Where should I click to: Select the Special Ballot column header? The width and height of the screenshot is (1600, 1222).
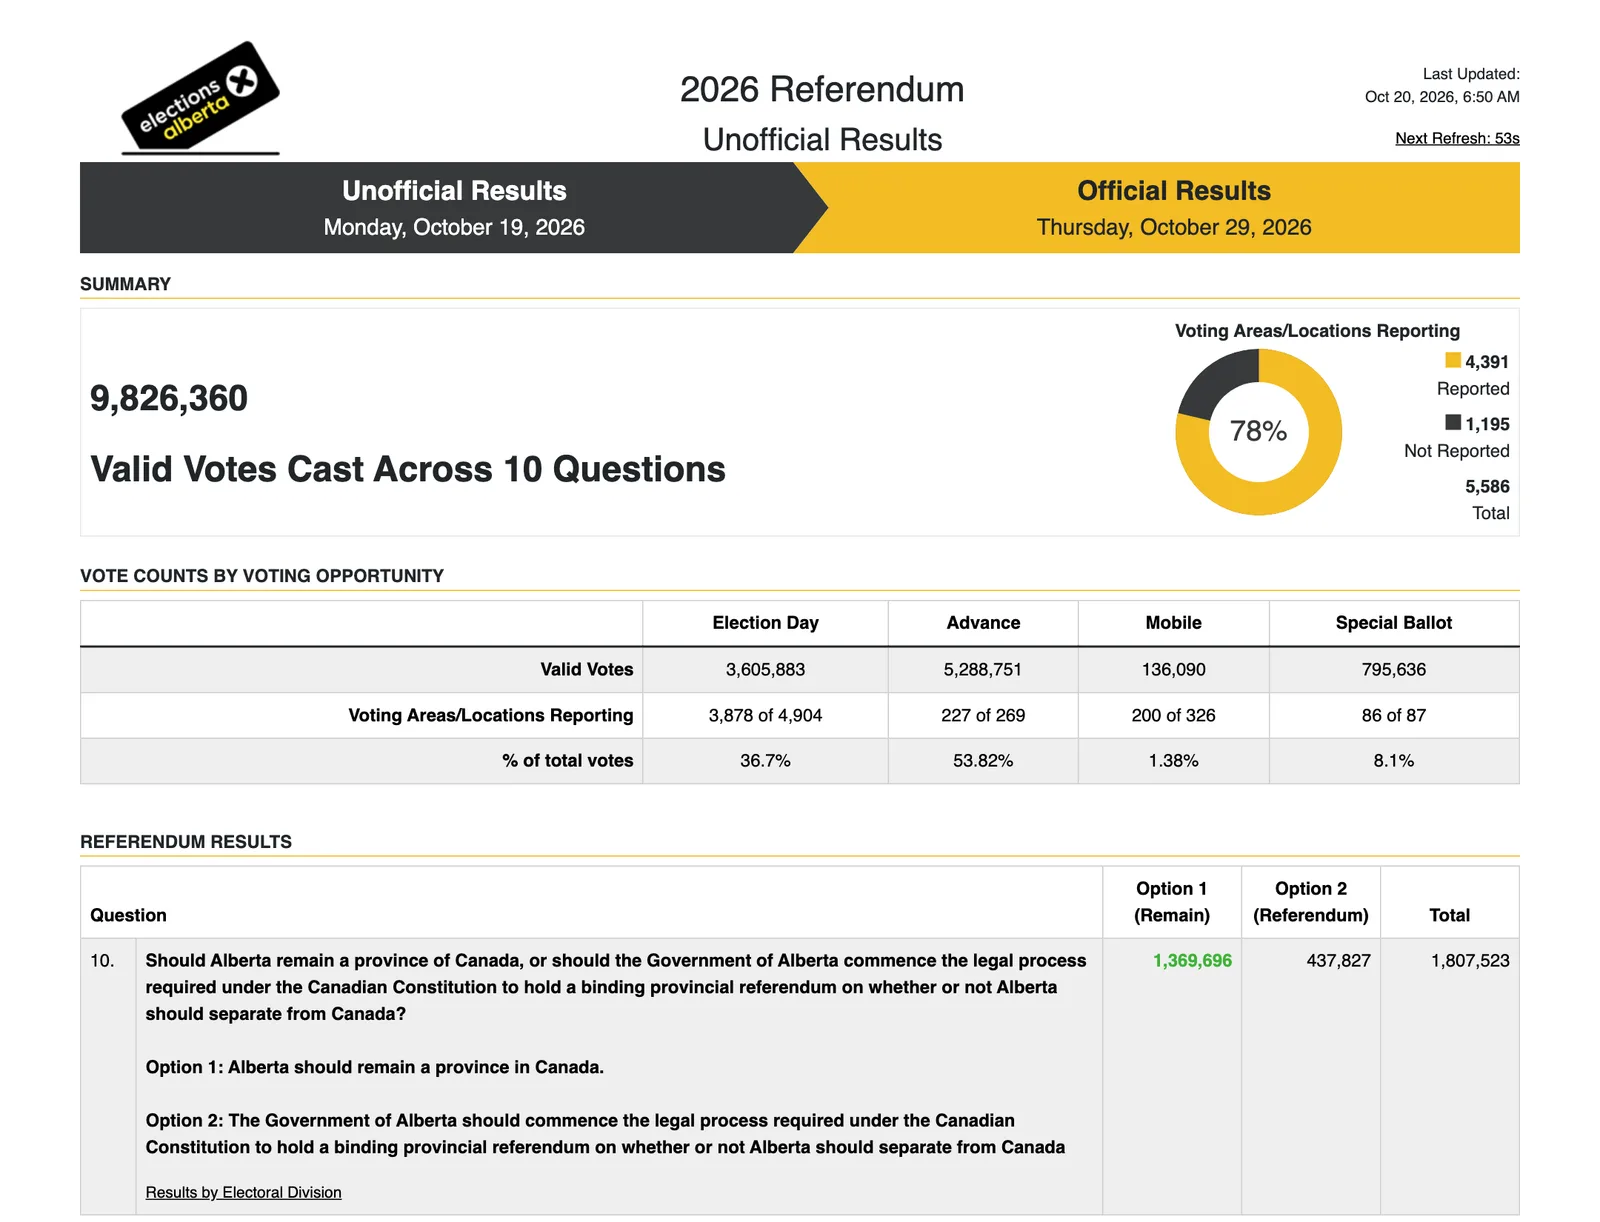point(1394,623)
